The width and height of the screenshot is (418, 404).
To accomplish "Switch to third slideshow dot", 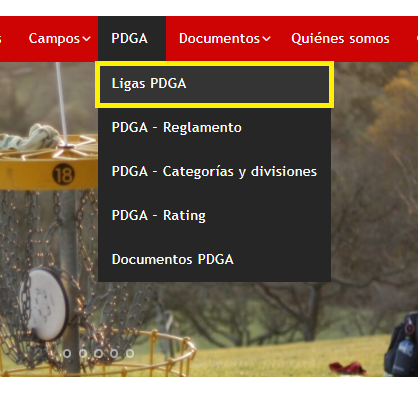I will (x=98, y=353).
